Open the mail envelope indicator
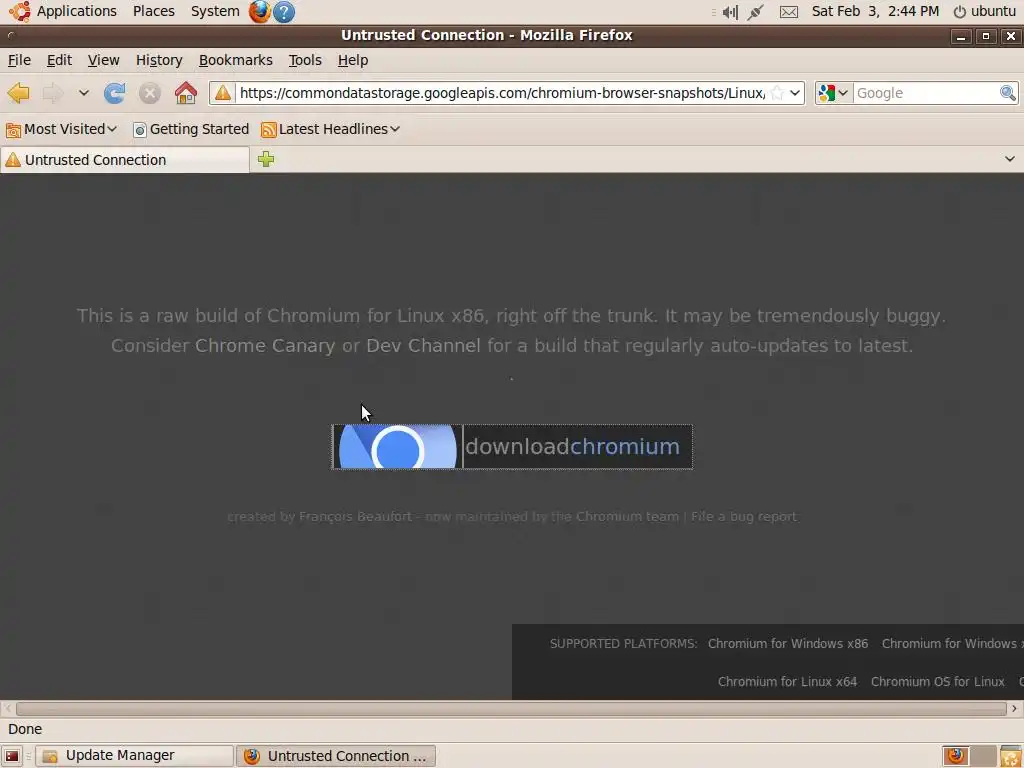The image size is (1024, 768). pos(789,12)
